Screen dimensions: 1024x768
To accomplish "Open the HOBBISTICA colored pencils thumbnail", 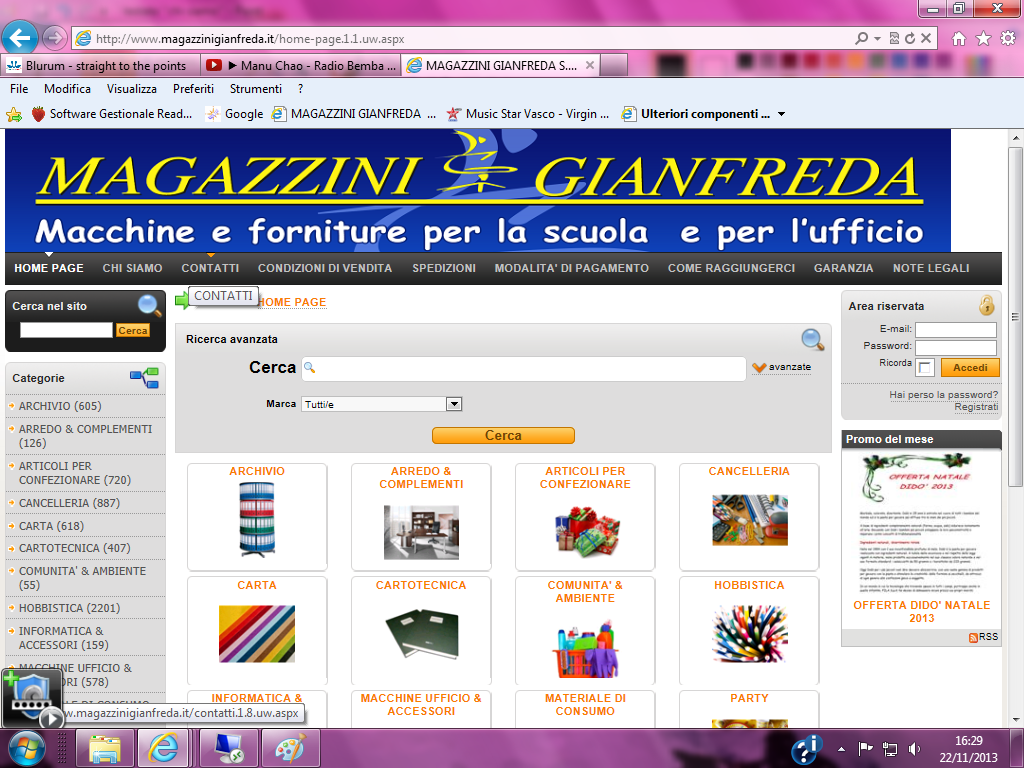I will (x=750, y=633).
